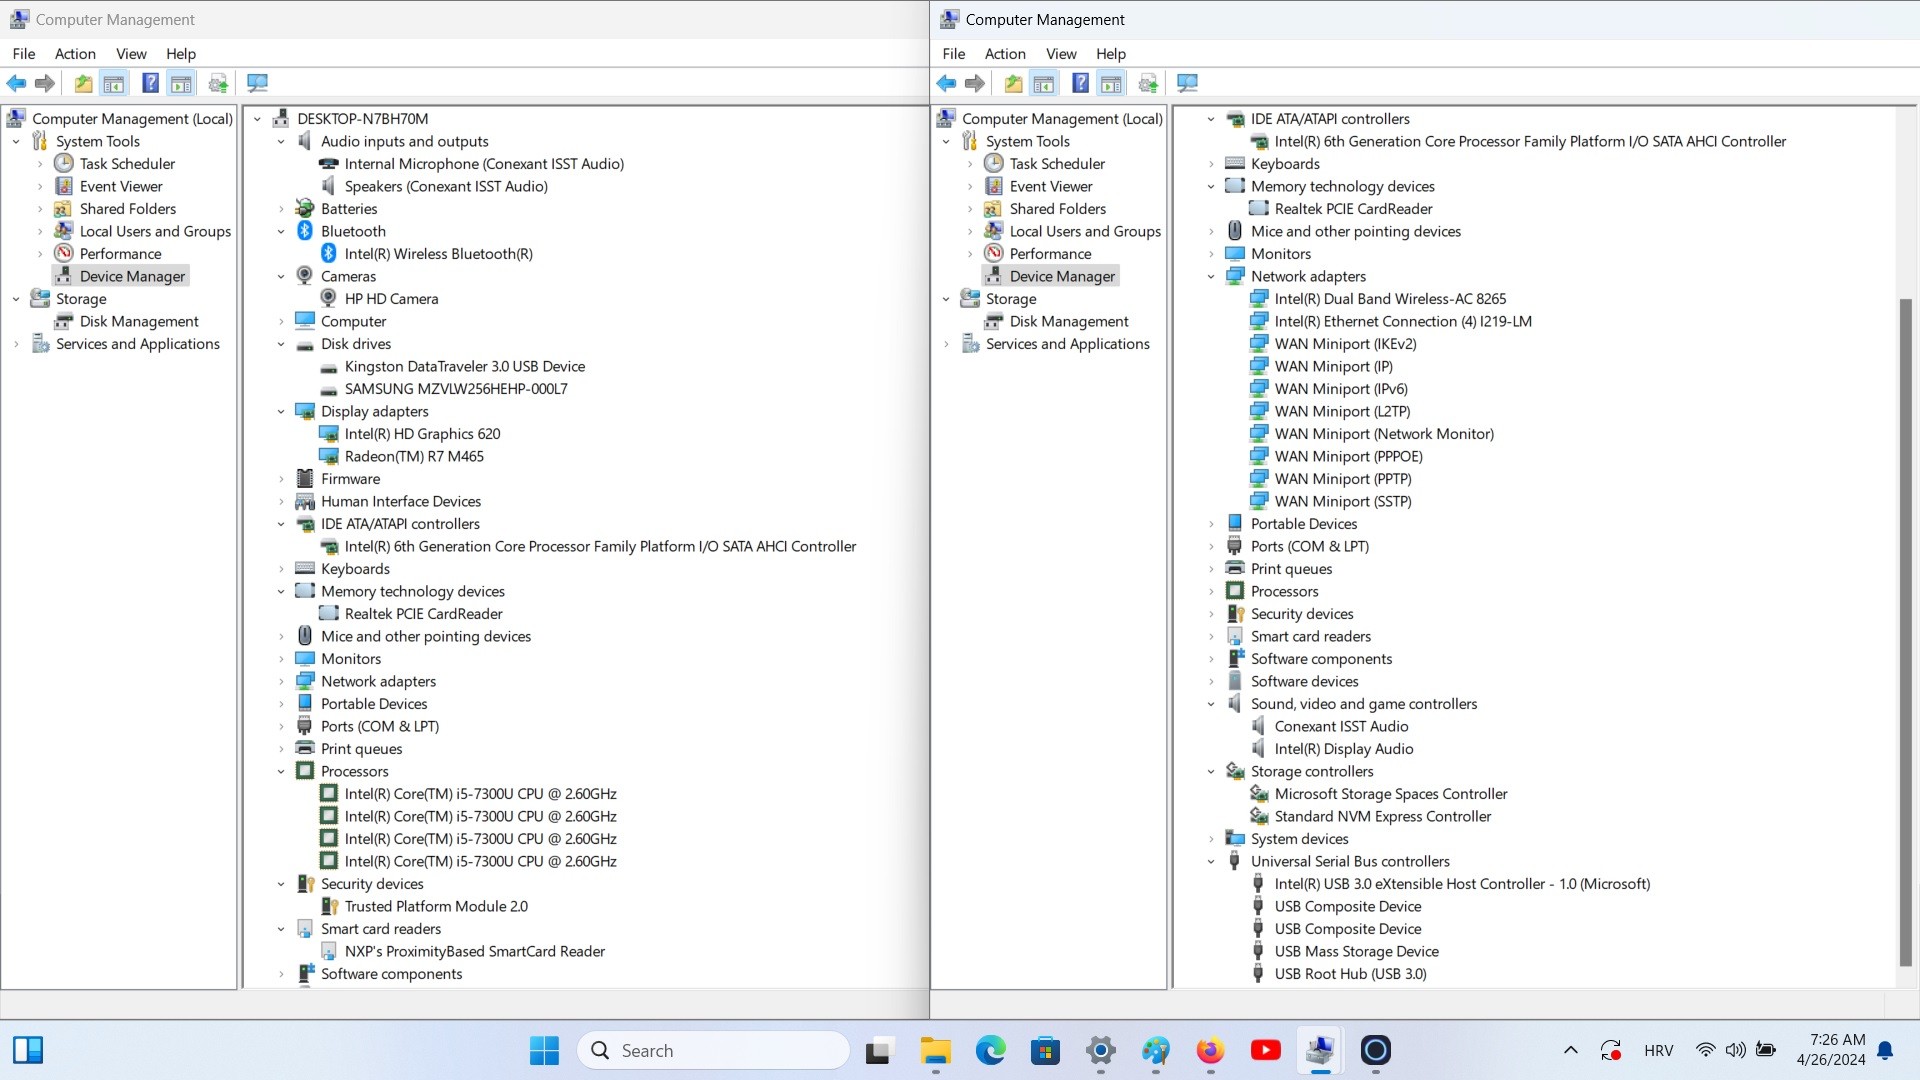The image size is (1920, 1080).
Task: Select Disk Management in left tree
Action: [x=139, y=321]
